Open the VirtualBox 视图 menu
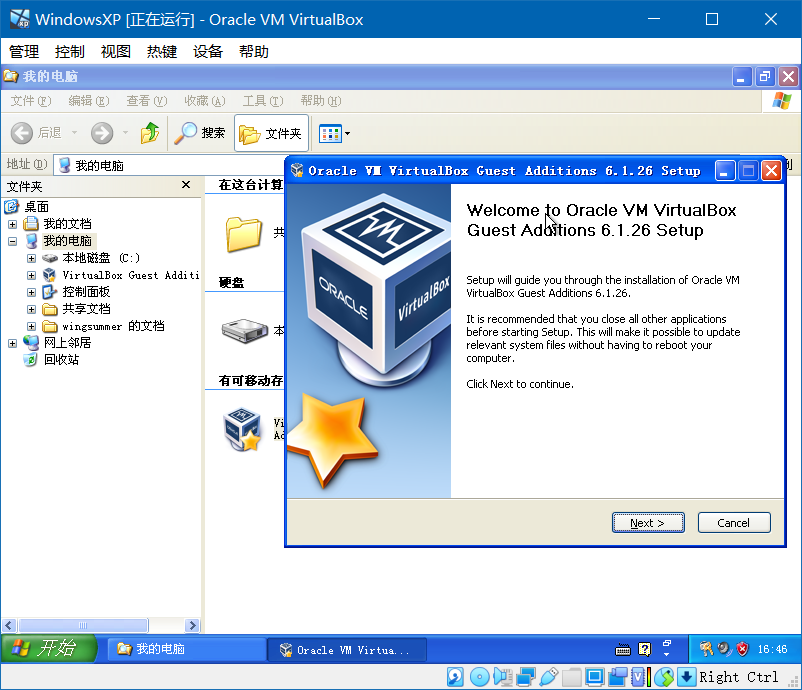802x690 pixels. pyautogui.click(x=116, y=51)
